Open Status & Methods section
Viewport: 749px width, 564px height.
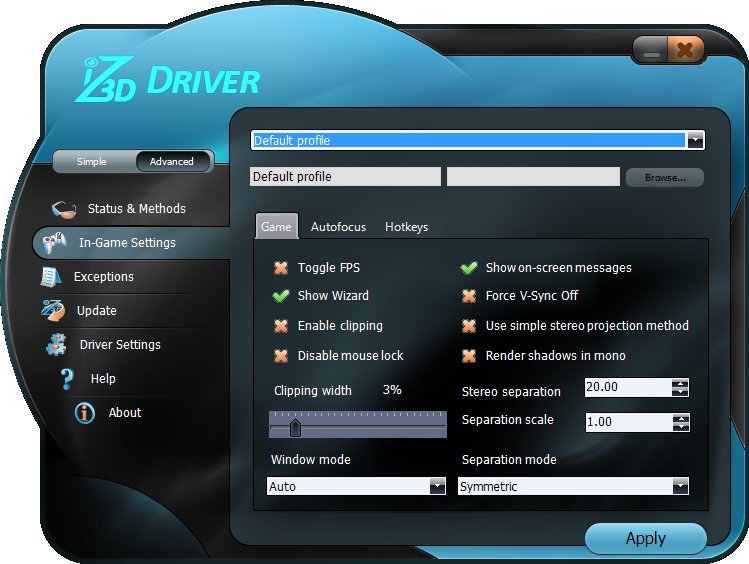(x=137, y=209)
